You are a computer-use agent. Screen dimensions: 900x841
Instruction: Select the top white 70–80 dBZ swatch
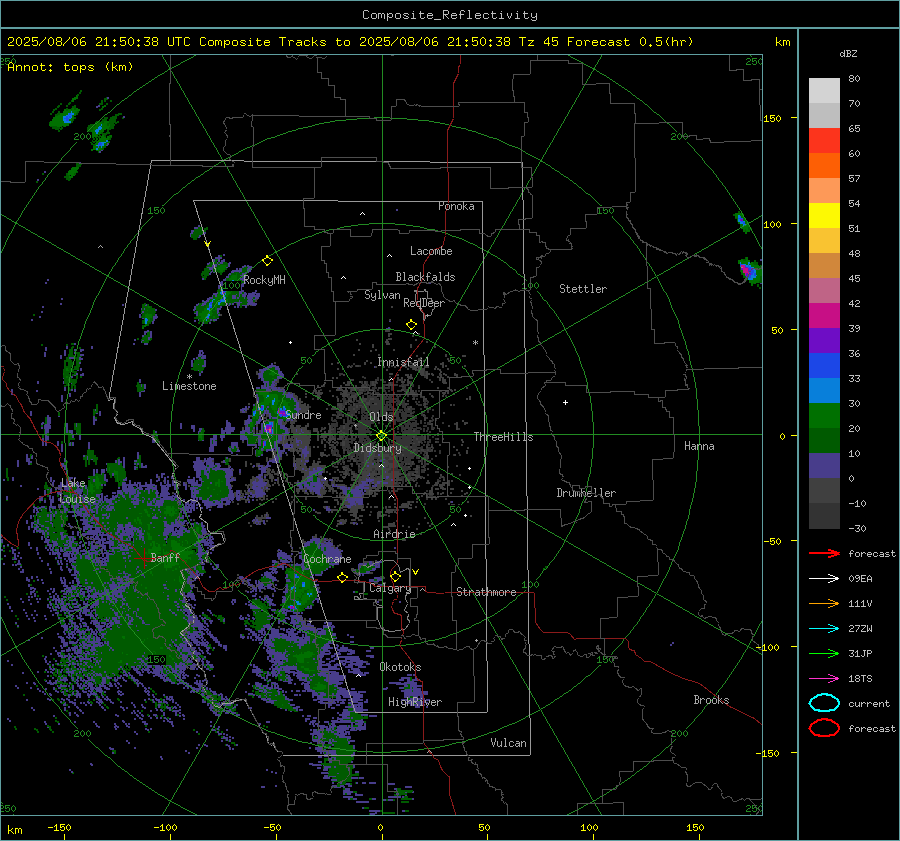[x=824, y=91]
